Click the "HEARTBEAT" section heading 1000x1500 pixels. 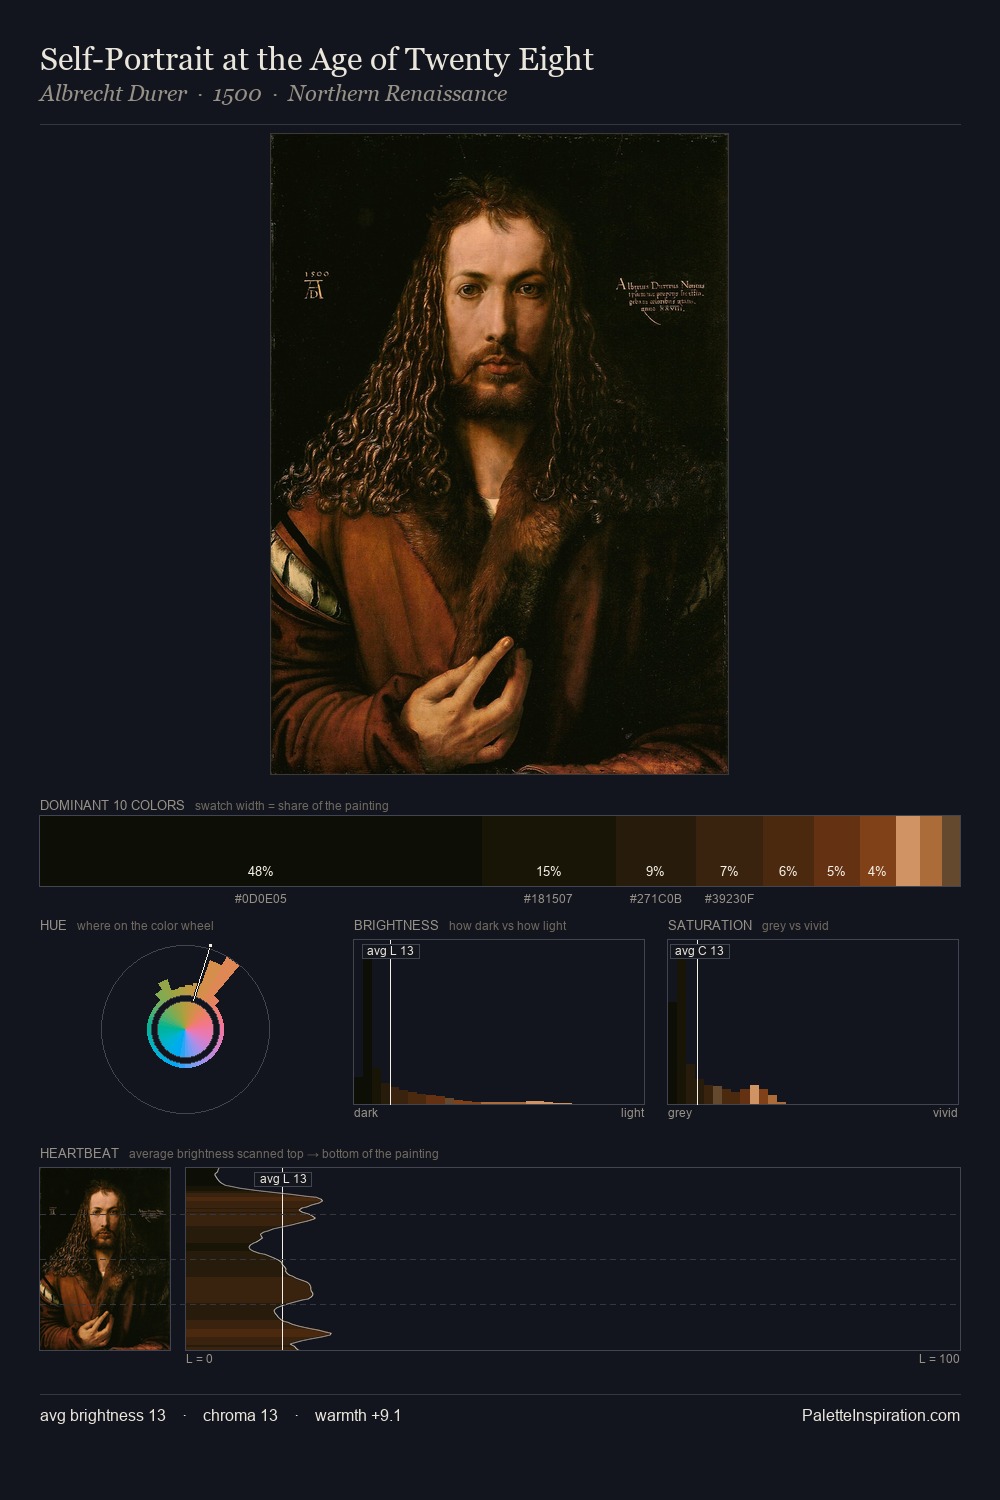79,1153
